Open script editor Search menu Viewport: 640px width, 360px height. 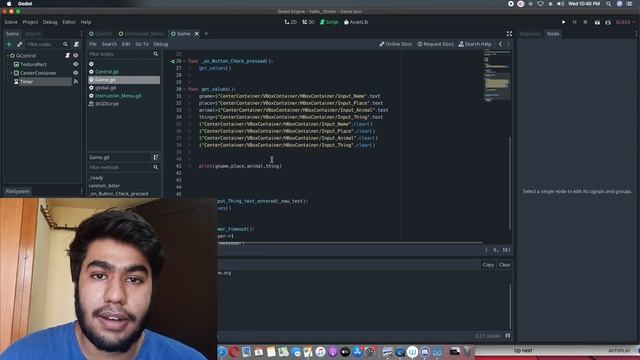(x=109, y=44)
